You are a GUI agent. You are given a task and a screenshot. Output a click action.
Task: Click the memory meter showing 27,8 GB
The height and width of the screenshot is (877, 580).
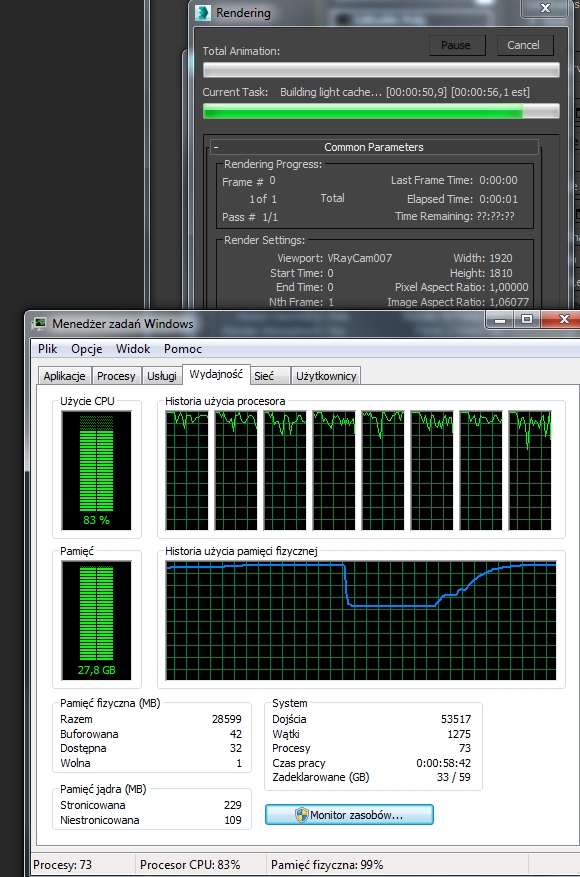point(96,620)
